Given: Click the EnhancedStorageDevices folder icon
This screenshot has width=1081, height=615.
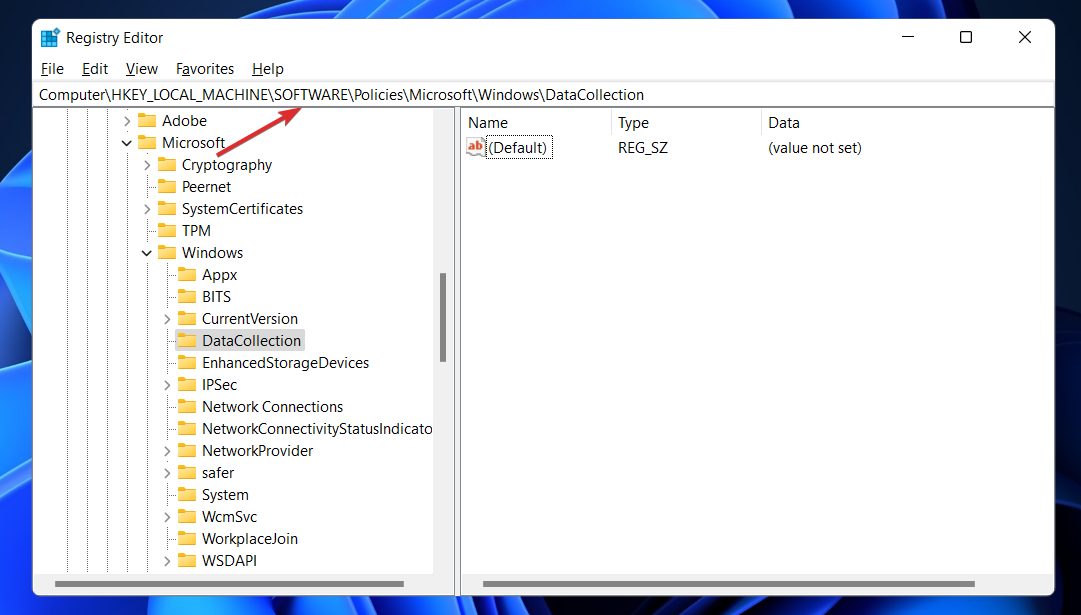Looking at the screenshot, I should click(x=187, y=363).
